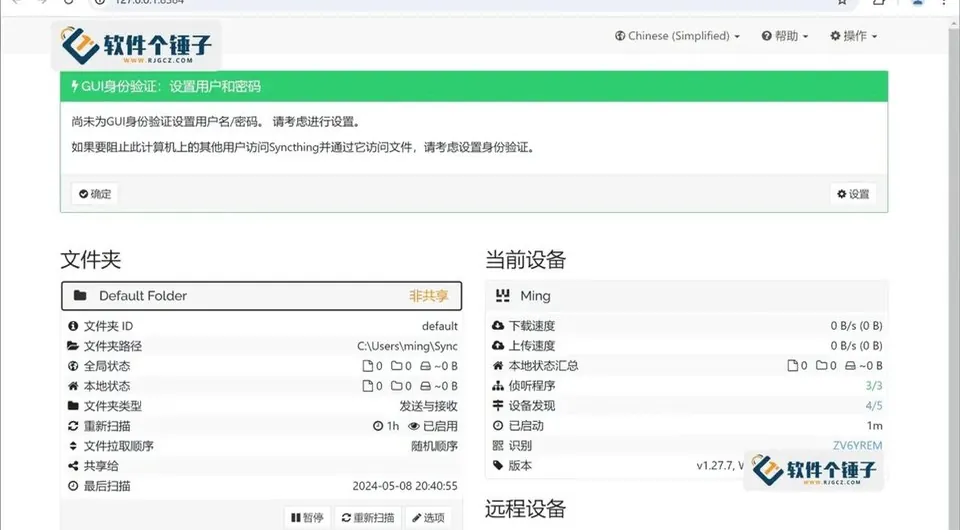Image resolution: width=960 pixels, height=530 pixels.
Task: Click the 随机顺序 pull order value
Action: click(x=434, y=446)
